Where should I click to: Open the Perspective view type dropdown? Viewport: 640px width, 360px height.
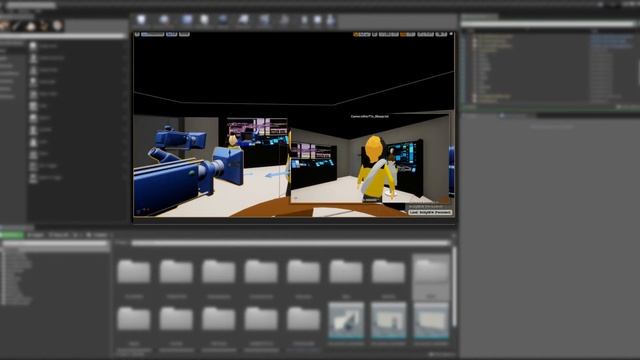tap(153, 34)
